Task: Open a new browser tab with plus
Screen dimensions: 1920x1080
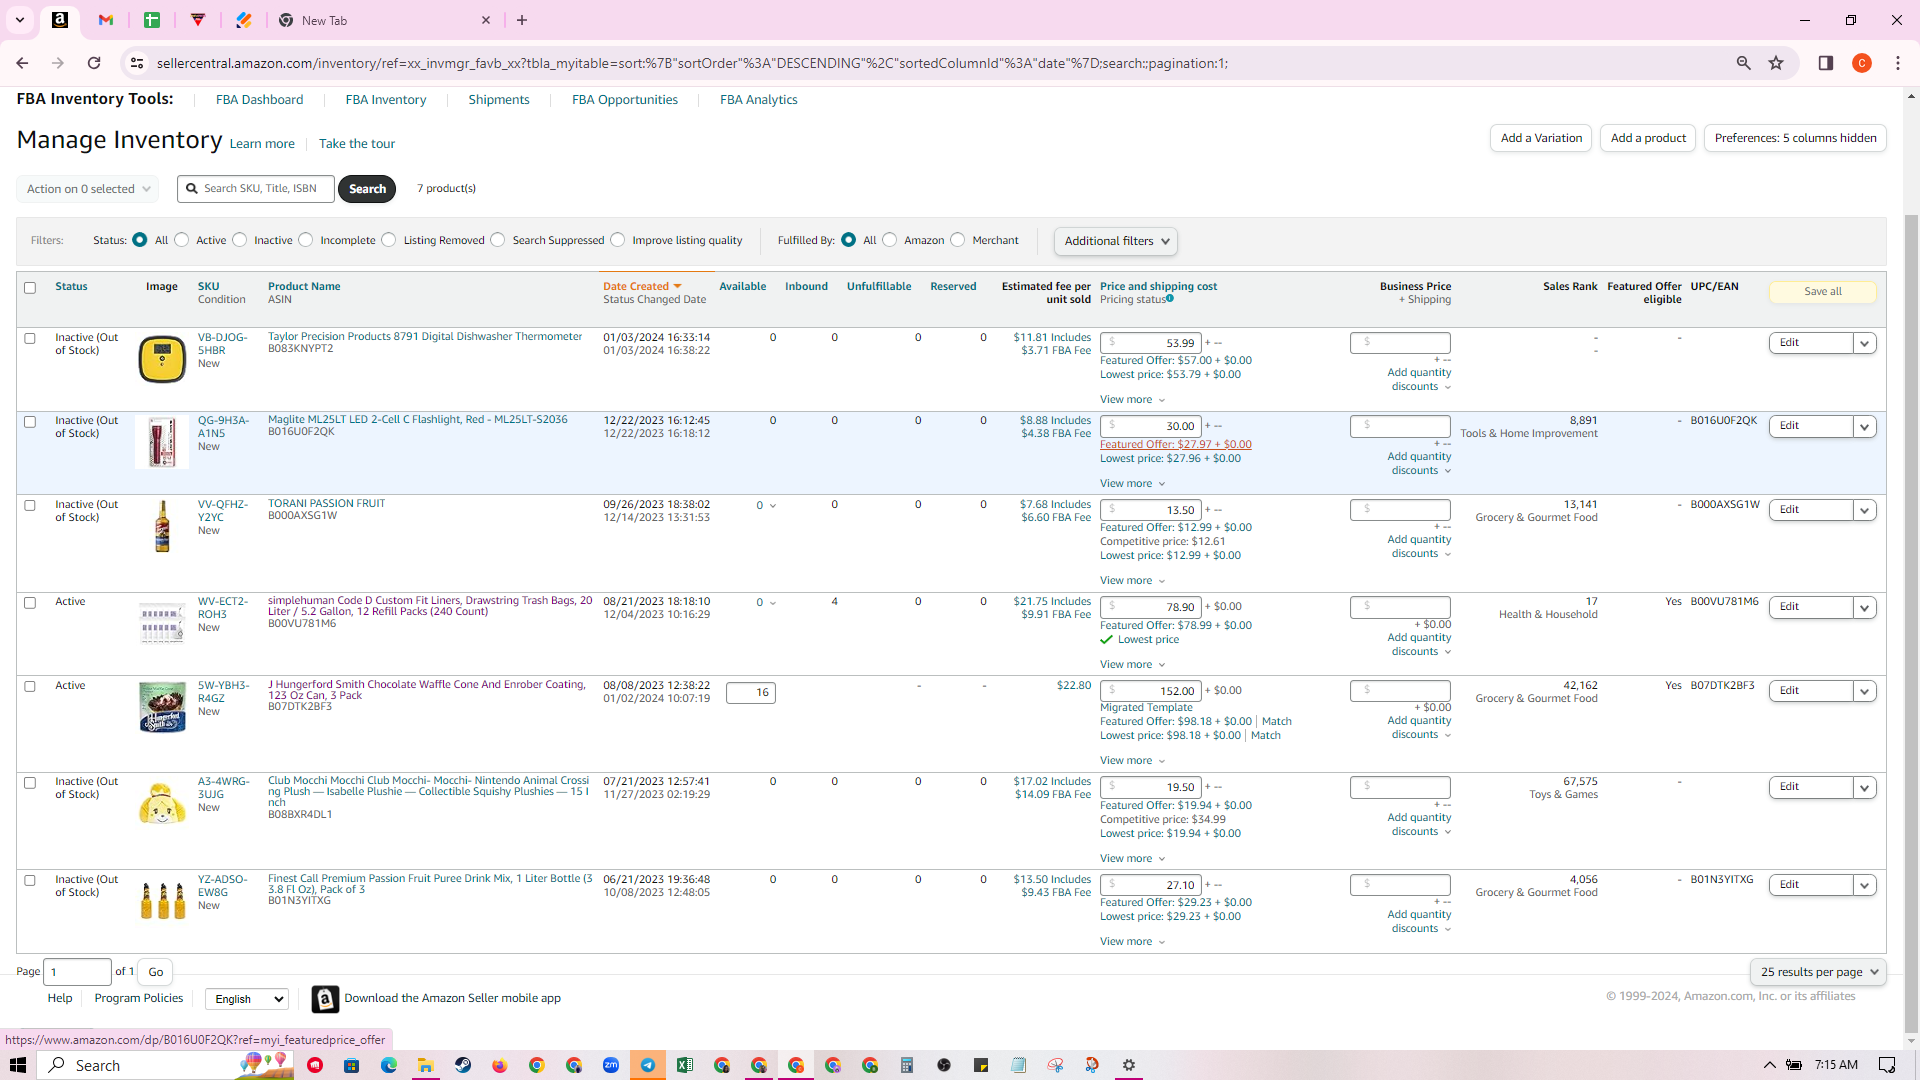Action: pyautogui.click(x=522, y=20)
